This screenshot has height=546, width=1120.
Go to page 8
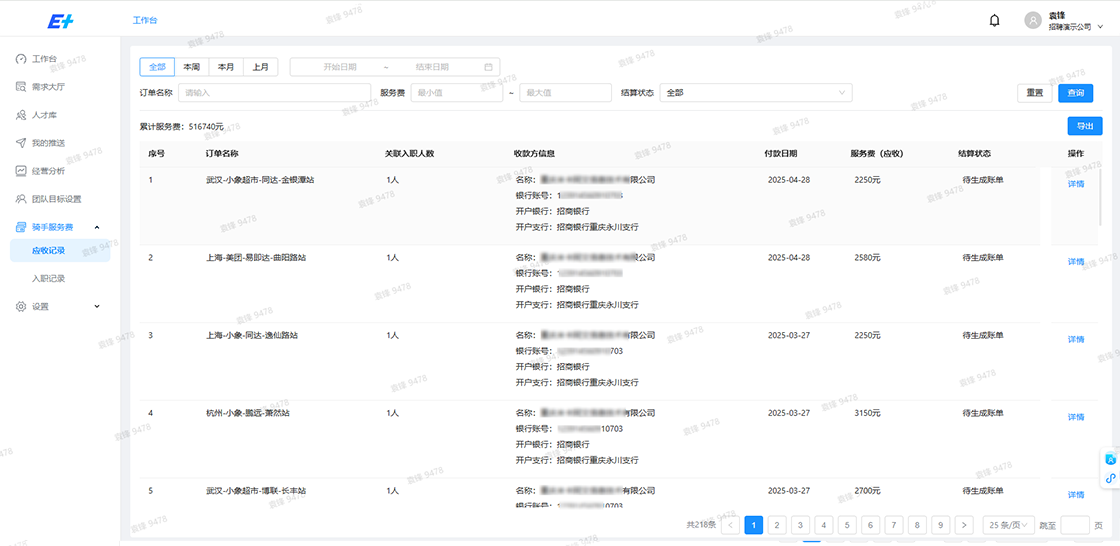click(917, 525)
